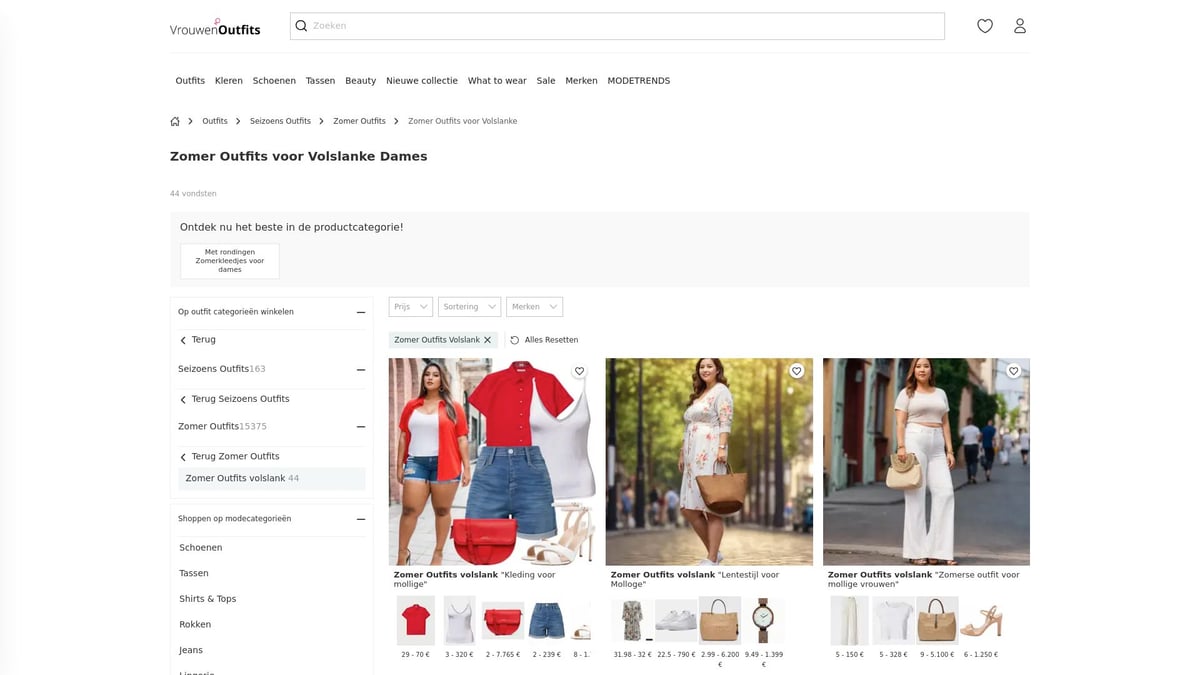Click the Zomerkleedjes voor dames button

(x=229, y=260)
